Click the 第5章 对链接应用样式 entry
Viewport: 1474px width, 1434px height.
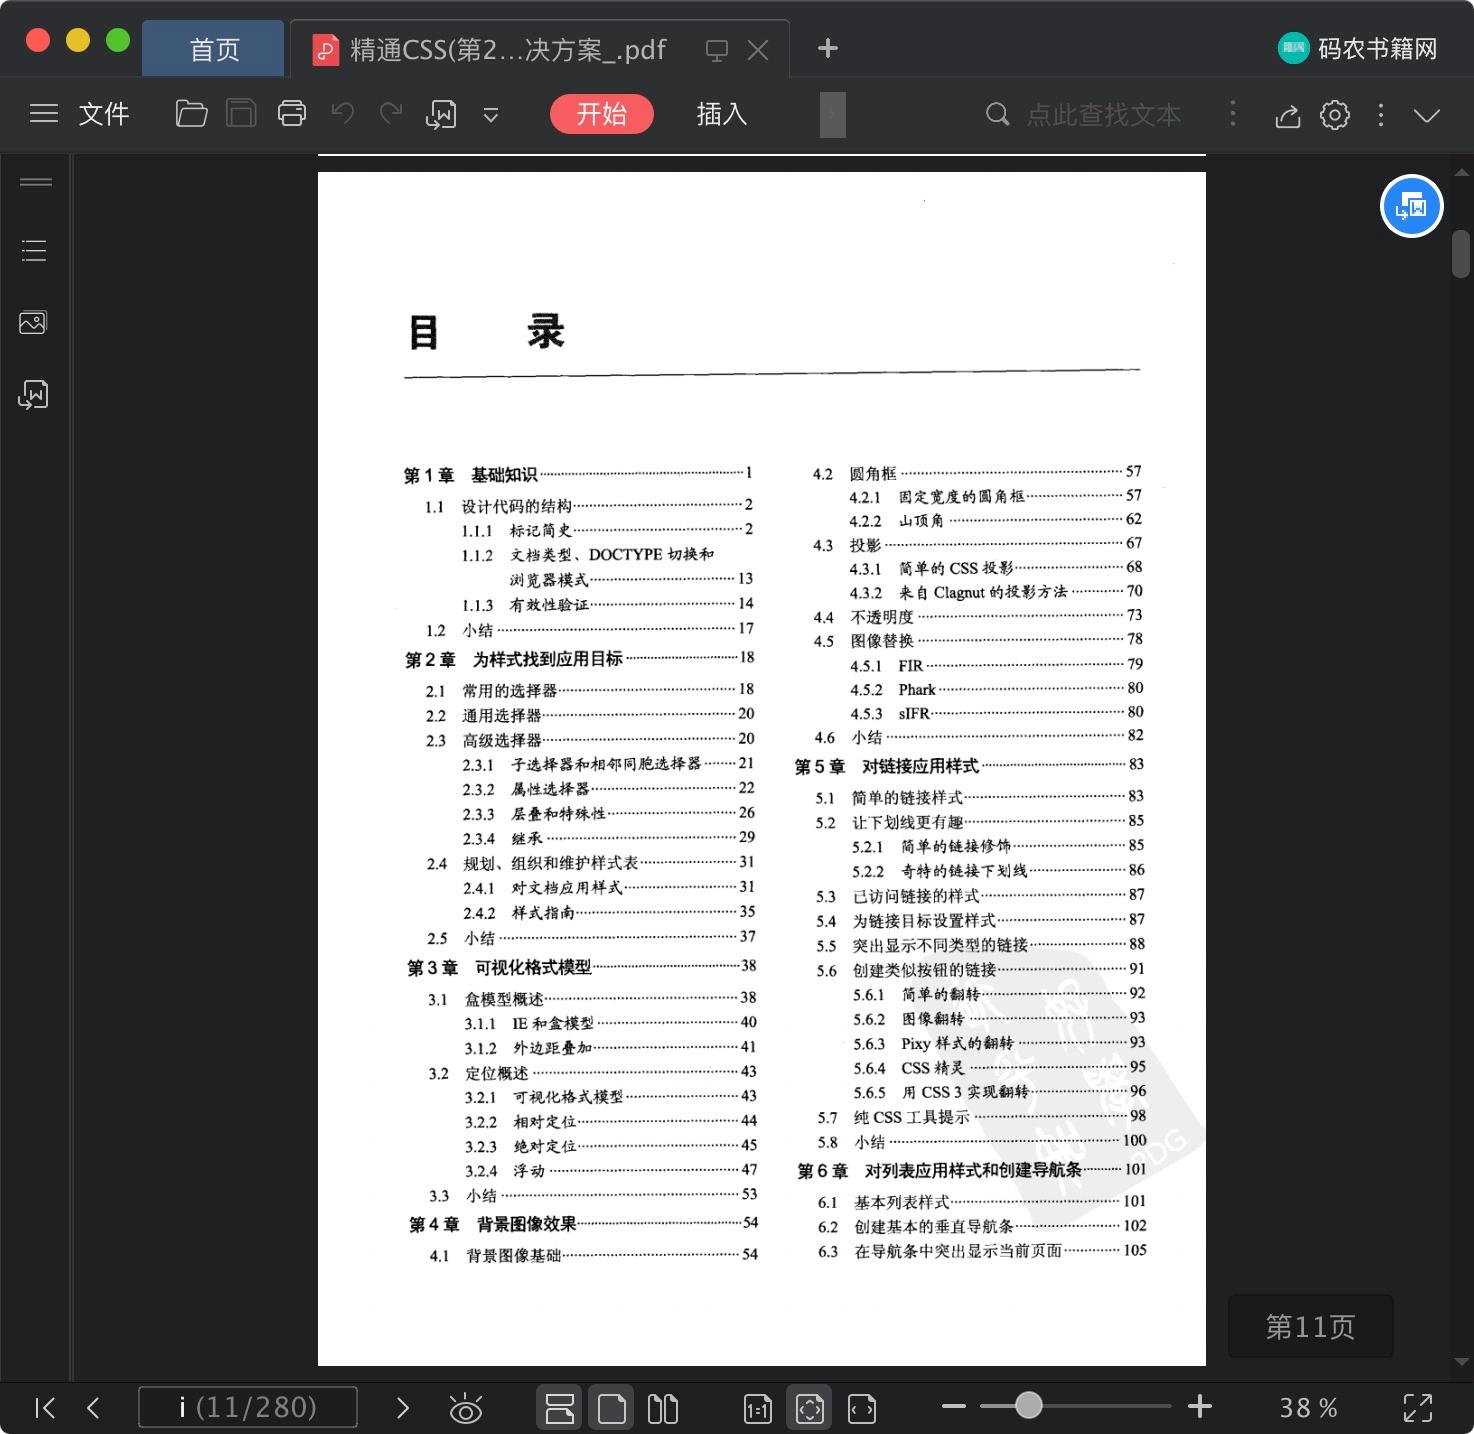pos(969,766)
